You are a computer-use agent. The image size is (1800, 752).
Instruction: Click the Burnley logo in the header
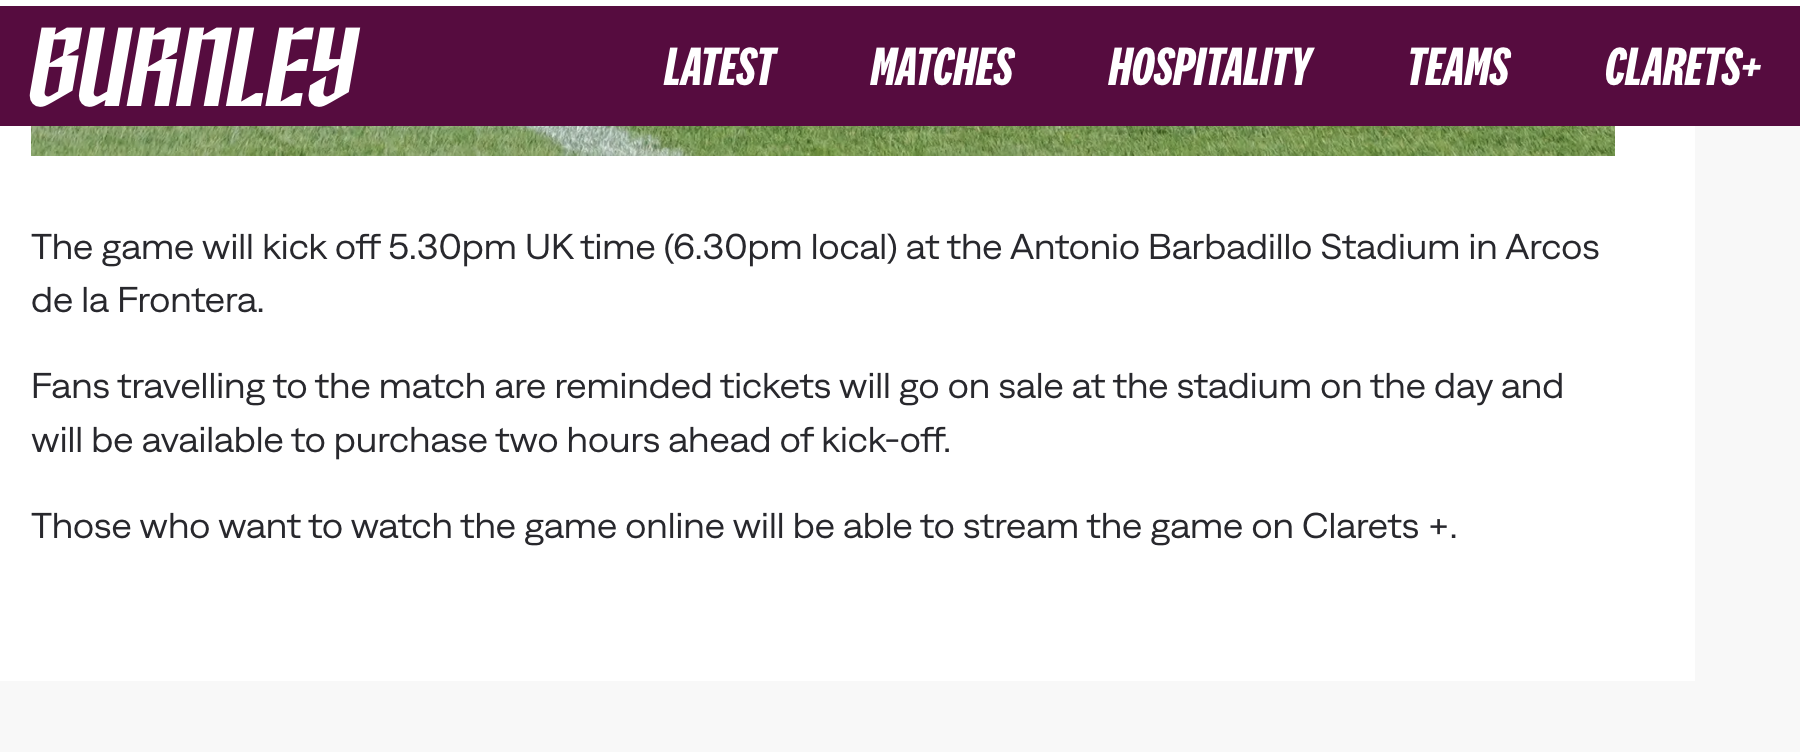point(194,66)
